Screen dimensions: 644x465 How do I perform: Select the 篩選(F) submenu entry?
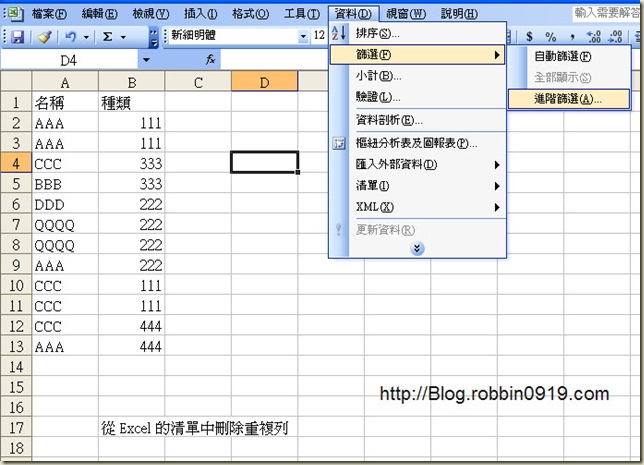pos(418,55)
